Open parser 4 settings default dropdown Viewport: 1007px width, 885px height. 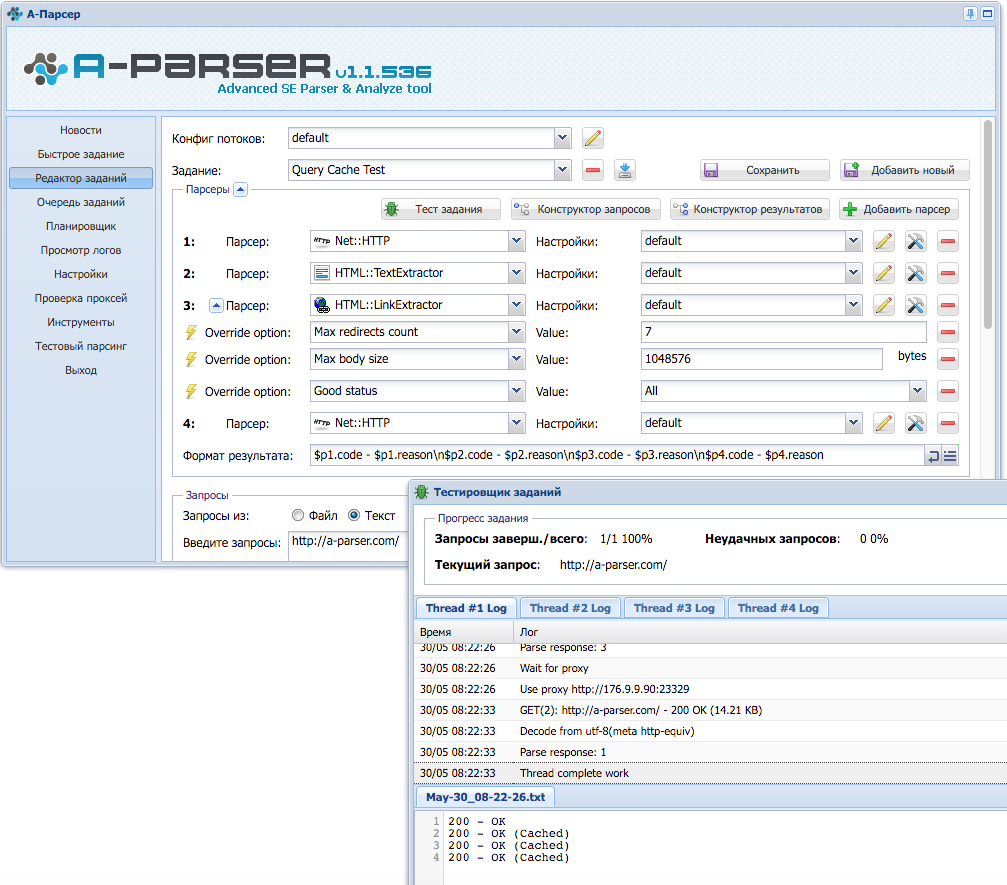click(853, 423)
